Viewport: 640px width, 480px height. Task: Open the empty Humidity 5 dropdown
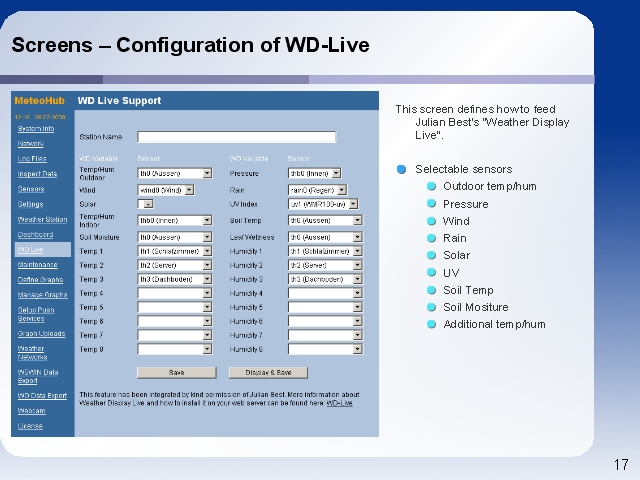point(325,307)
